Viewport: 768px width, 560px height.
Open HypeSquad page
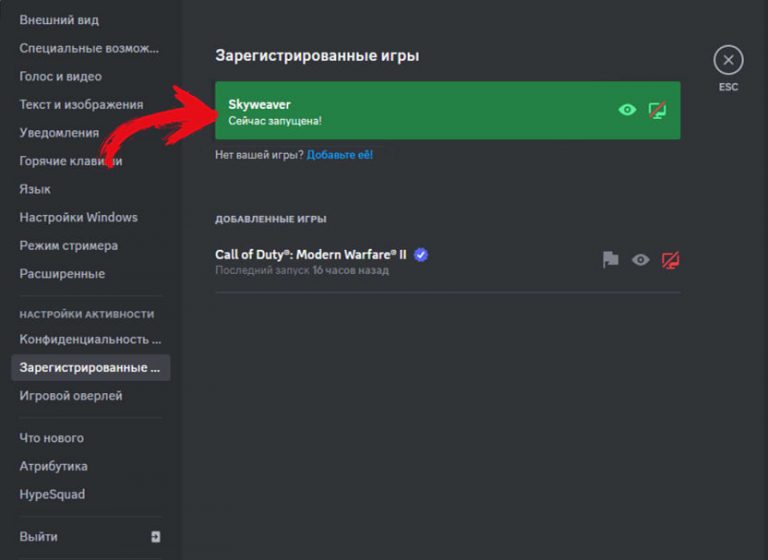52,494
